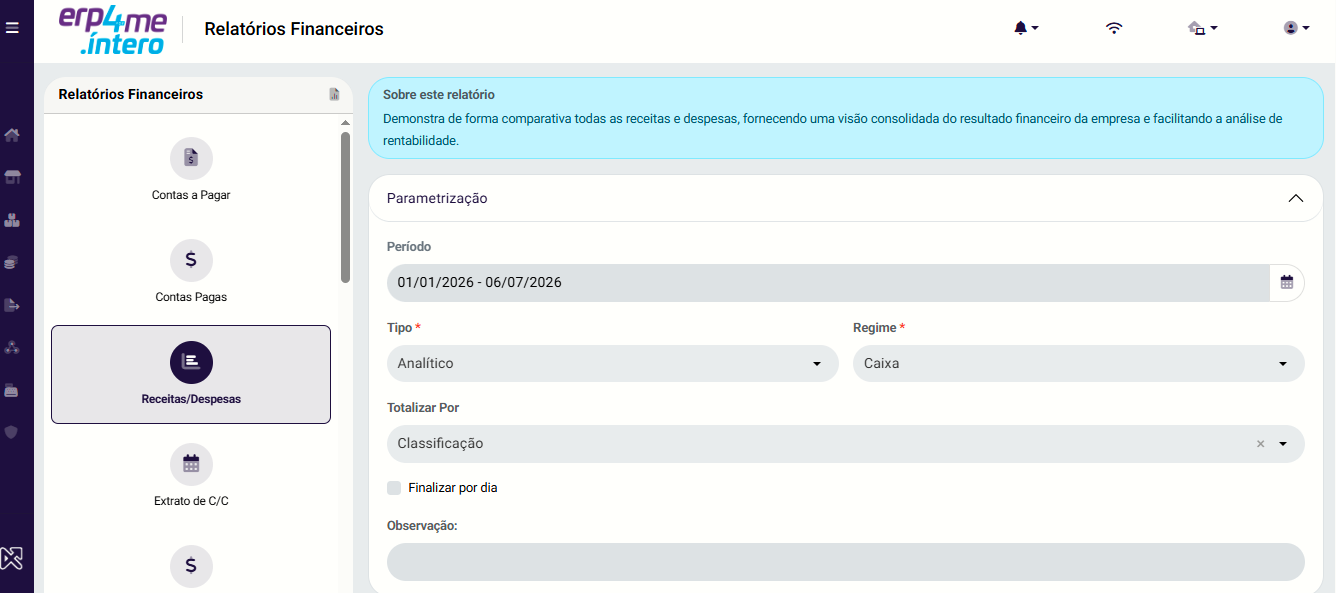Click the logo icon at the sidebar bottom
The height and width of the screenshot is (593, 1336).
[x=12, y=558]
